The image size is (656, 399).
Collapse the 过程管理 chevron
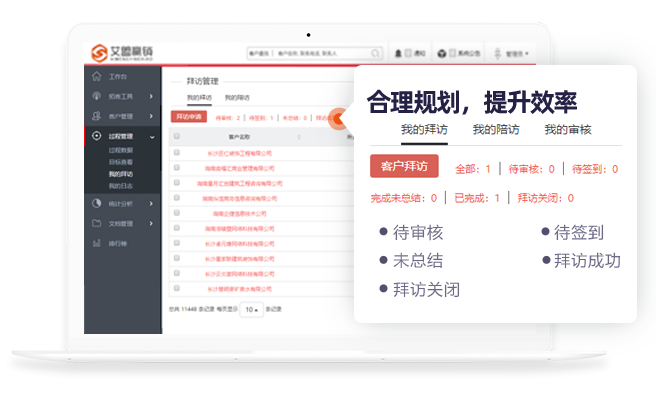coord(152,137)
